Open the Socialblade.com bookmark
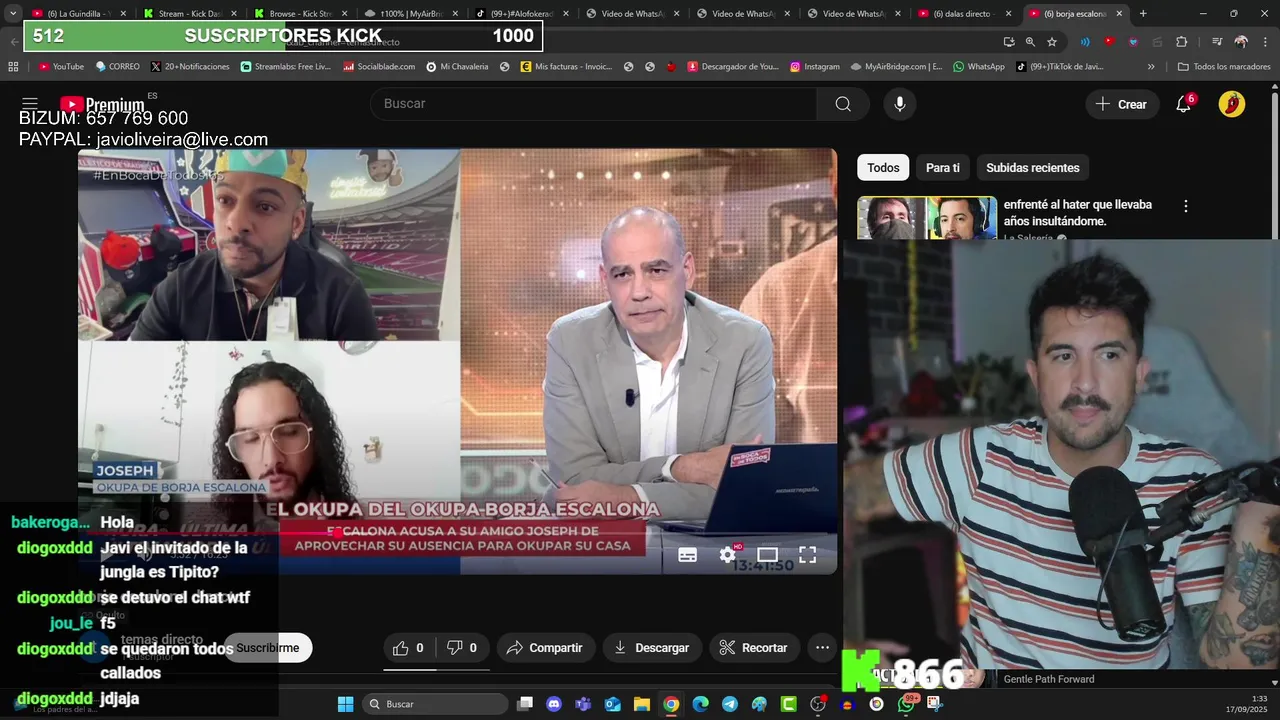Image resolution: width=1280 pixels, height=720 pixels. click(379, 67)
